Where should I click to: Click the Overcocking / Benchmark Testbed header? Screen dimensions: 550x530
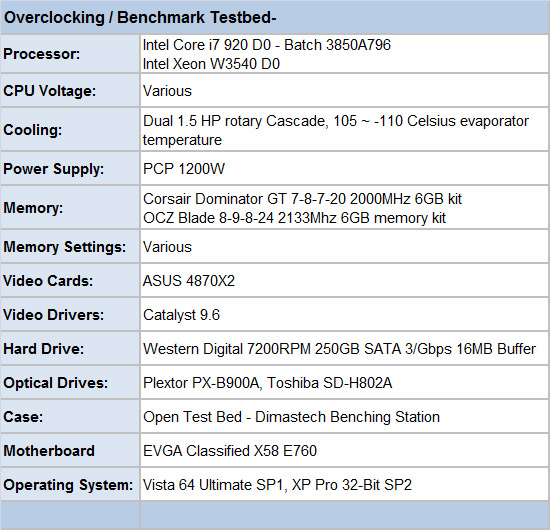pos(140,18)
